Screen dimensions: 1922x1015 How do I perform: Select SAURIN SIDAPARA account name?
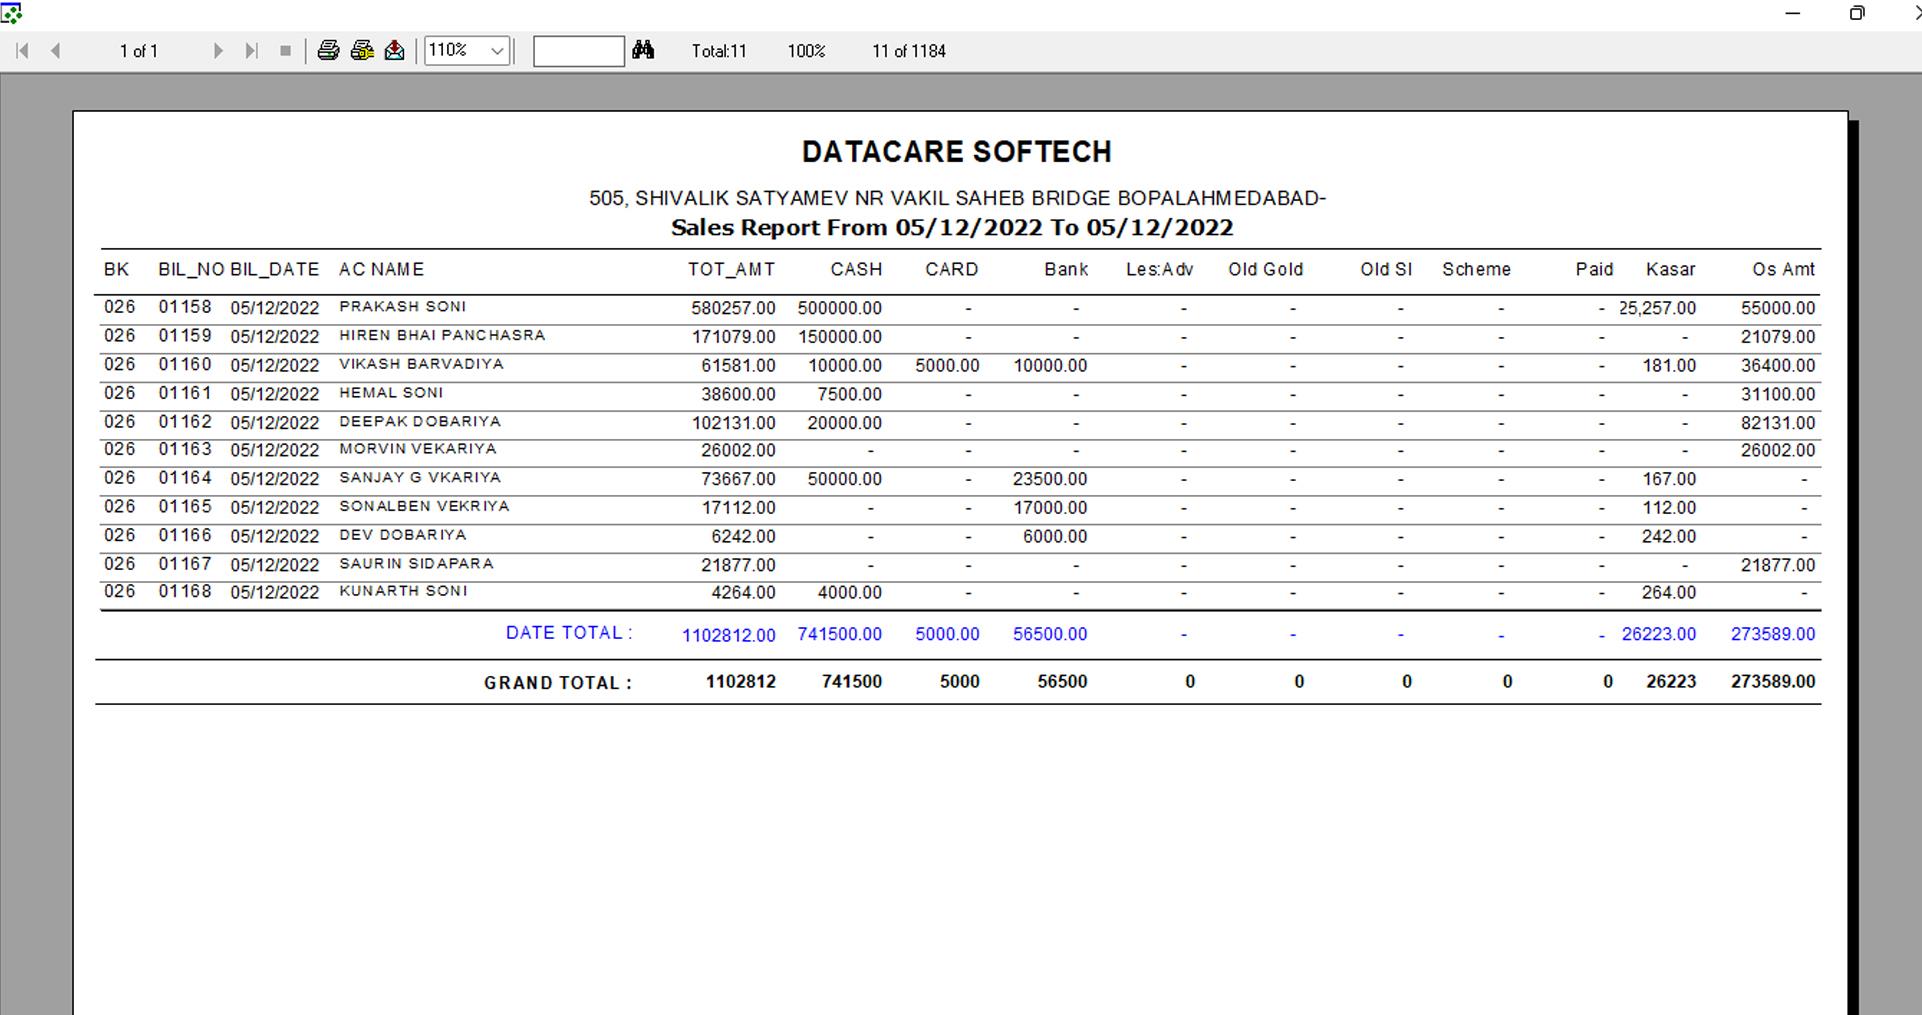tap(416, 564)
